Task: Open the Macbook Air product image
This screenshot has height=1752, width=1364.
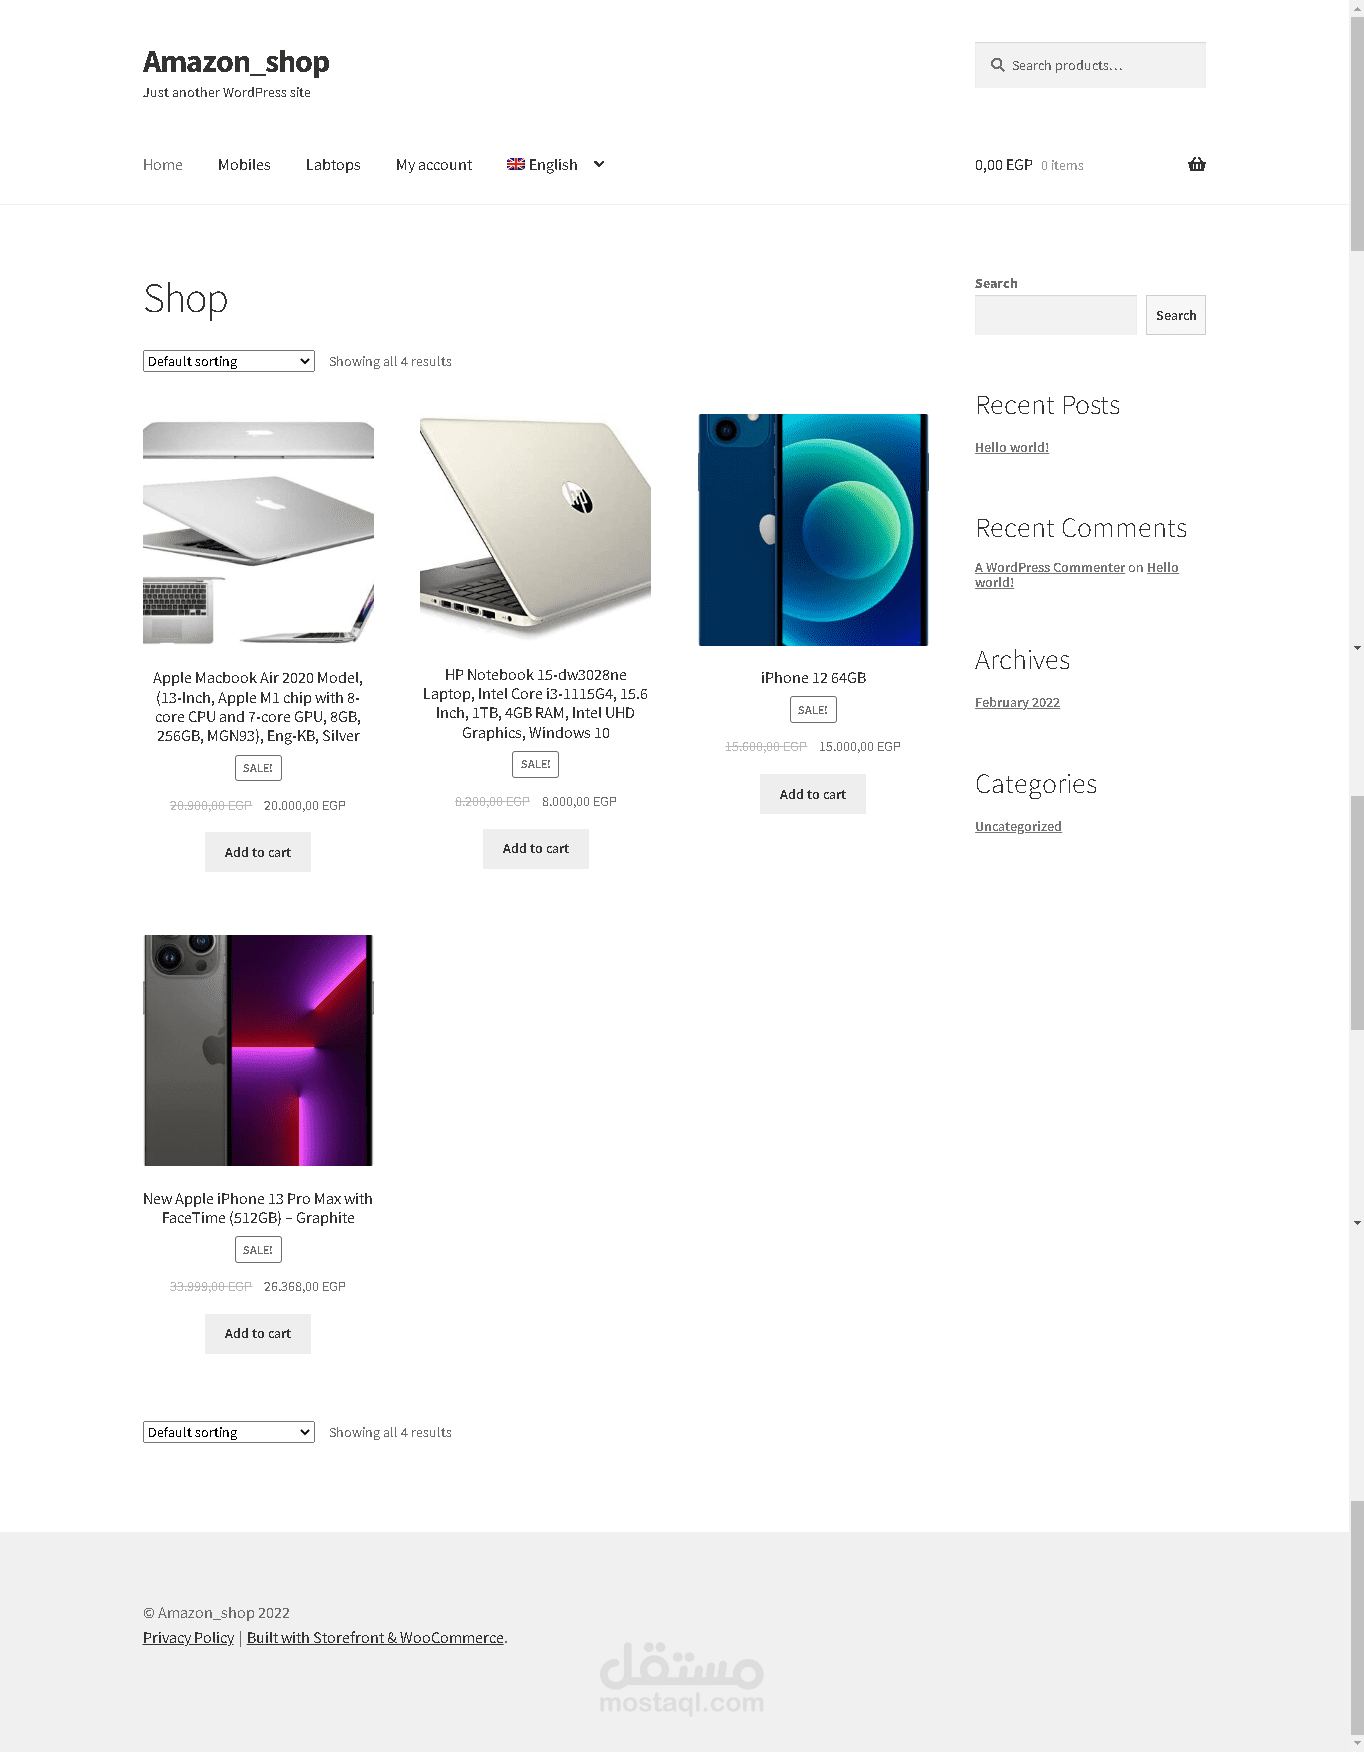Action: 258,532
